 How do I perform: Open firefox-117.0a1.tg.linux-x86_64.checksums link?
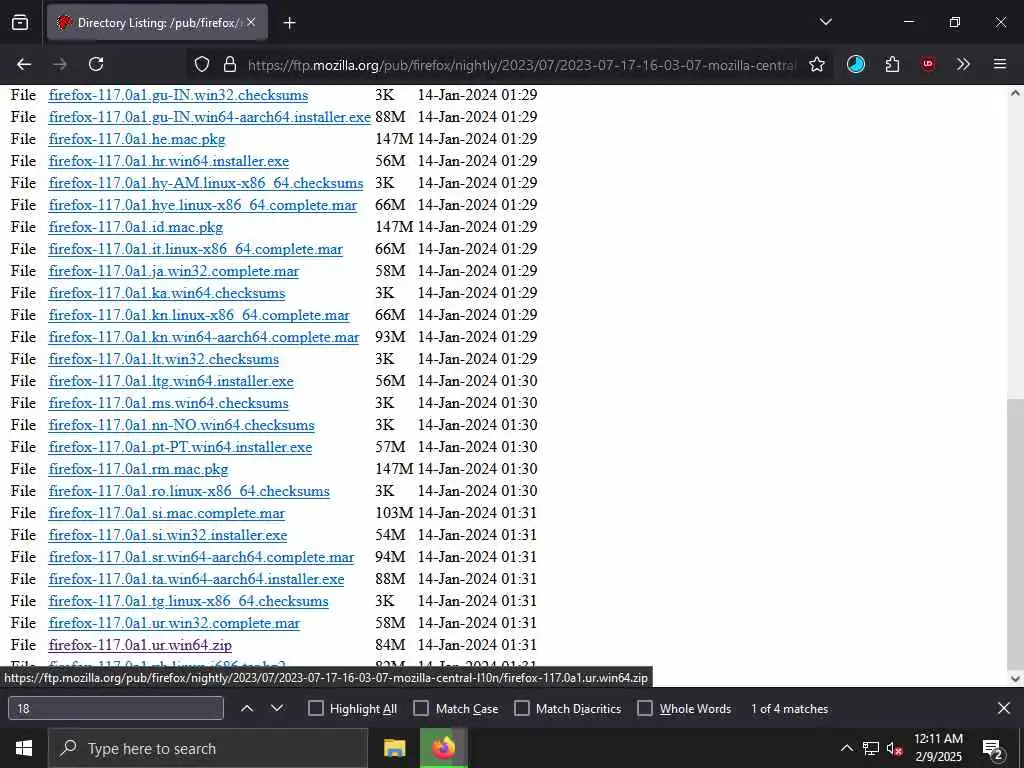(x=188, y=601)
